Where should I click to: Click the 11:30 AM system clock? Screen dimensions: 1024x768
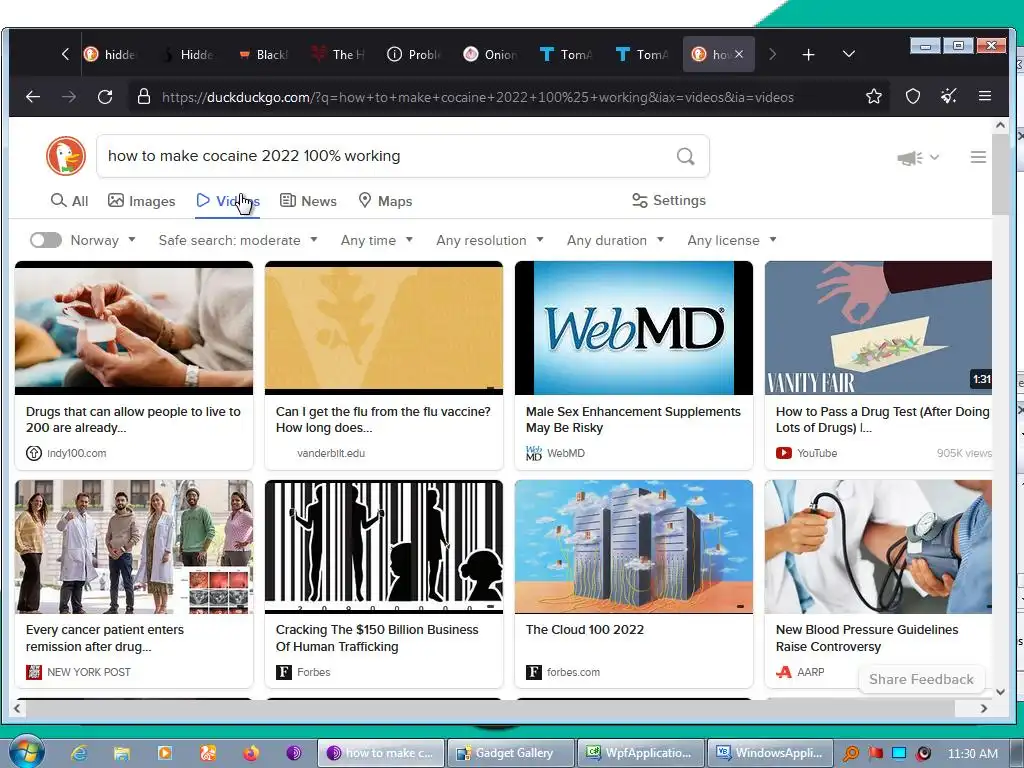[x=972, y=753]
